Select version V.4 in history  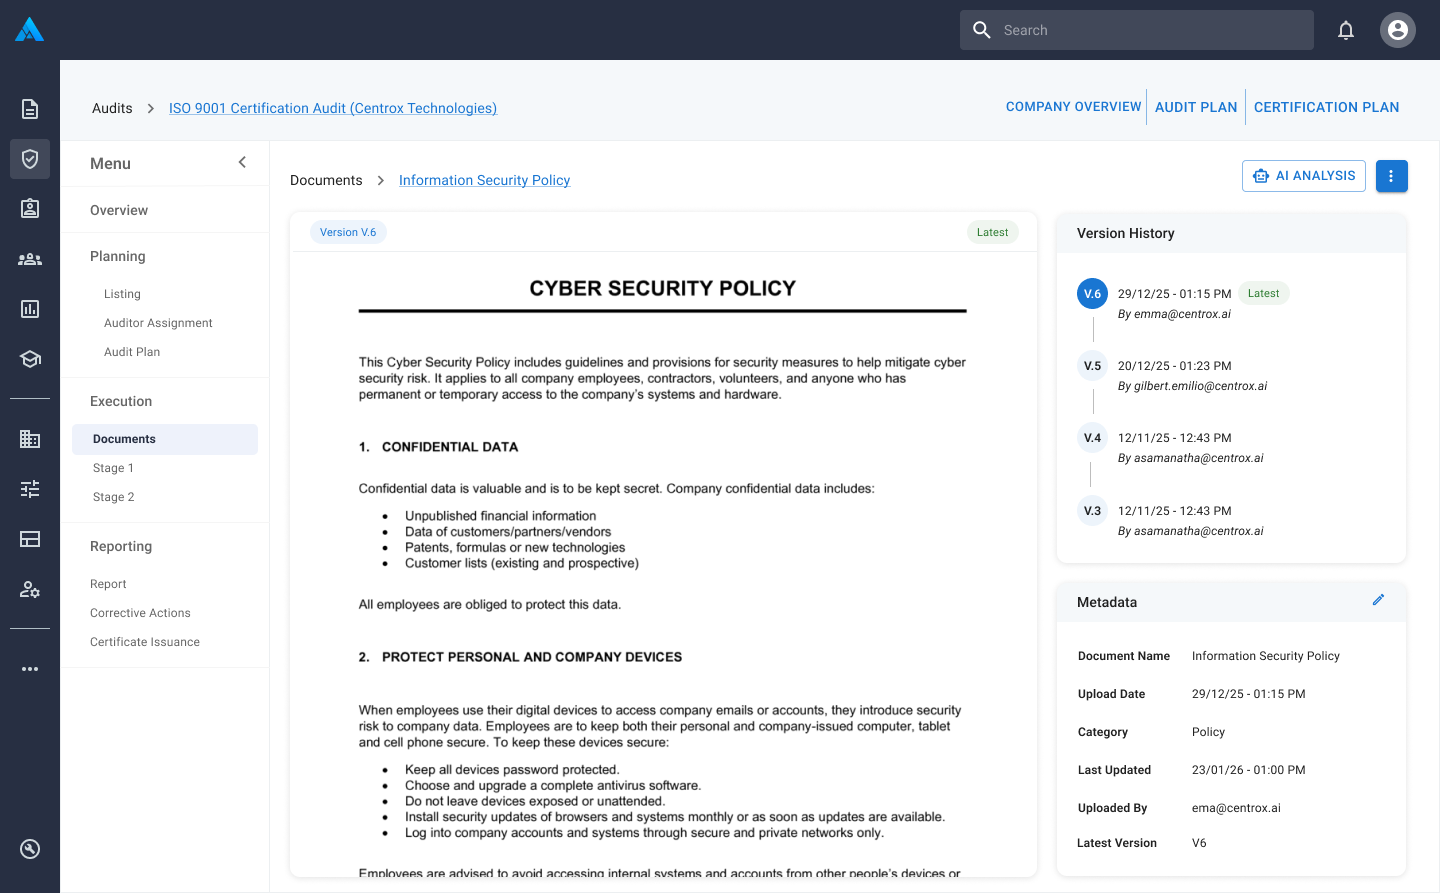click(x=1093, y=438)
